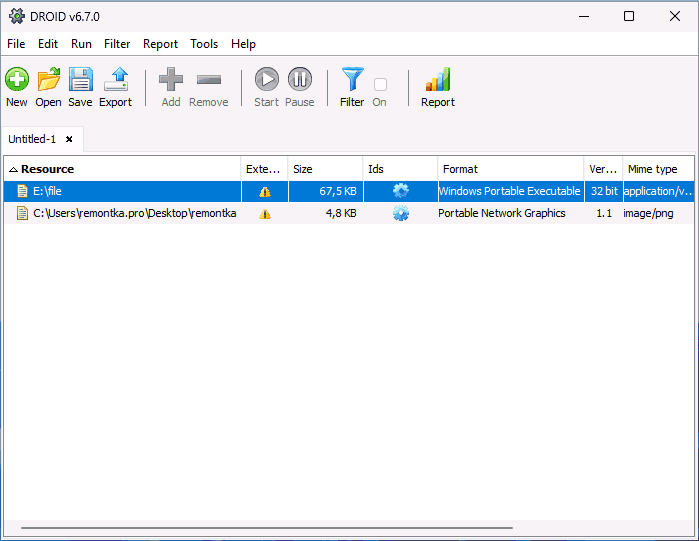Sort by the Format column header
This screenshot has height=541, width=699.
point(511,169)
